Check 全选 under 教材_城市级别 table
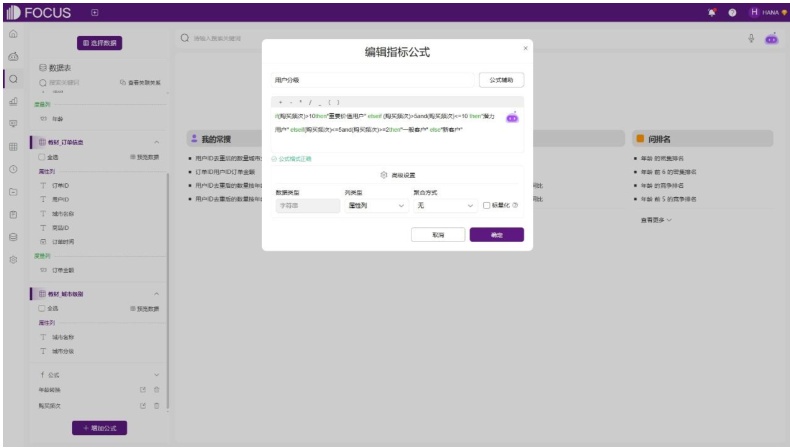Viewport: 790px width, 448px height. 42,308
